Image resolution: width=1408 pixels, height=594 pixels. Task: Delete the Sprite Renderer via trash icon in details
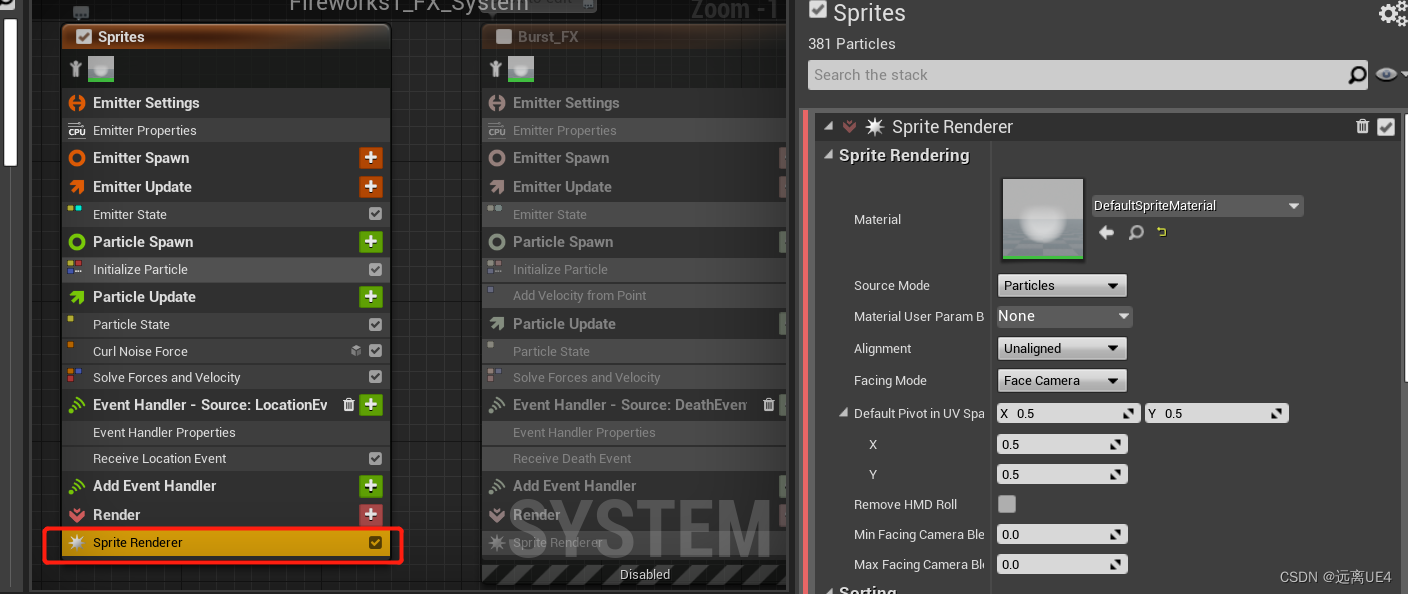[x=1362, y=126]
